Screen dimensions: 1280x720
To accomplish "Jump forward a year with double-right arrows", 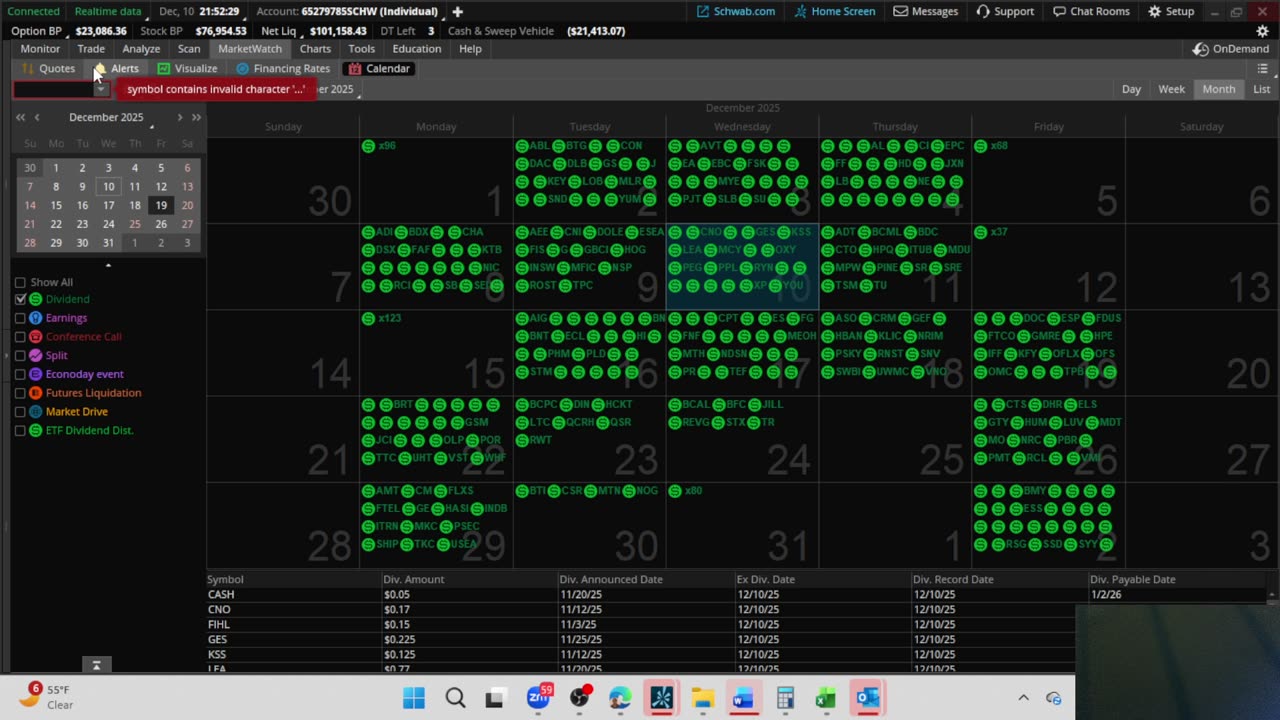I will click(196, 117).
